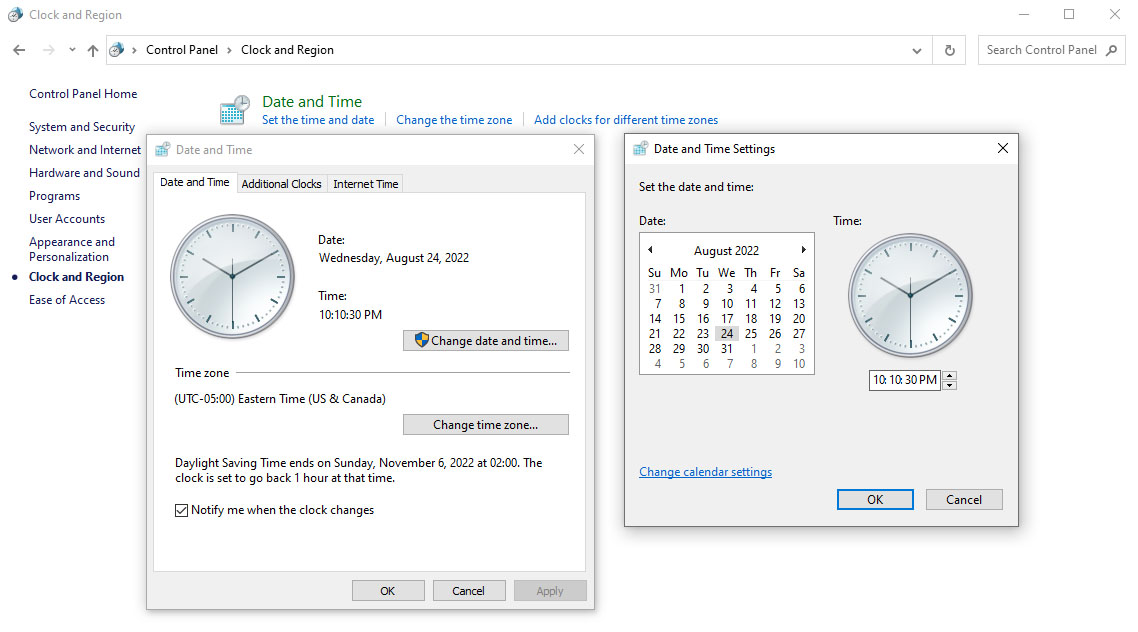Viewport: 1138px width, 632px height.
Task: Click the shield icon on Change date button
Action: [422, 340]
